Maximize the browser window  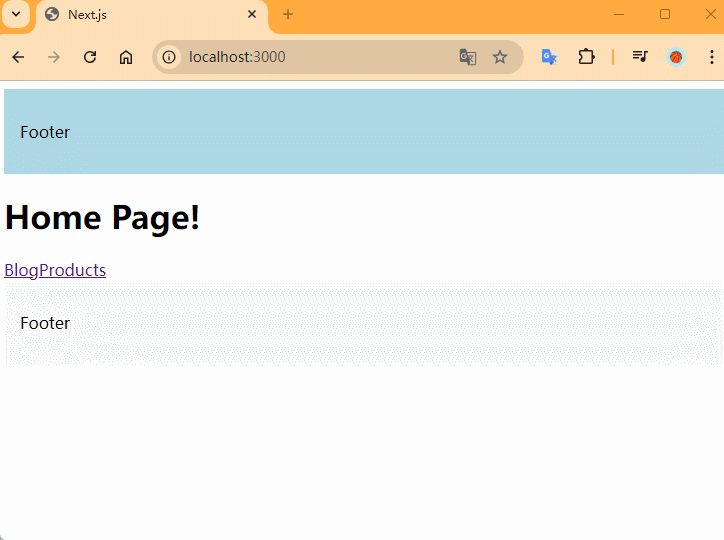[x=665, y=14]
